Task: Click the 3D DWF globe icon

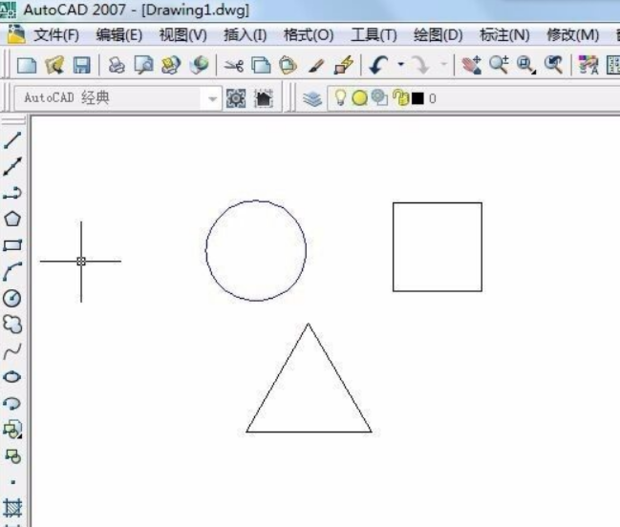Action: pos(199,64)
